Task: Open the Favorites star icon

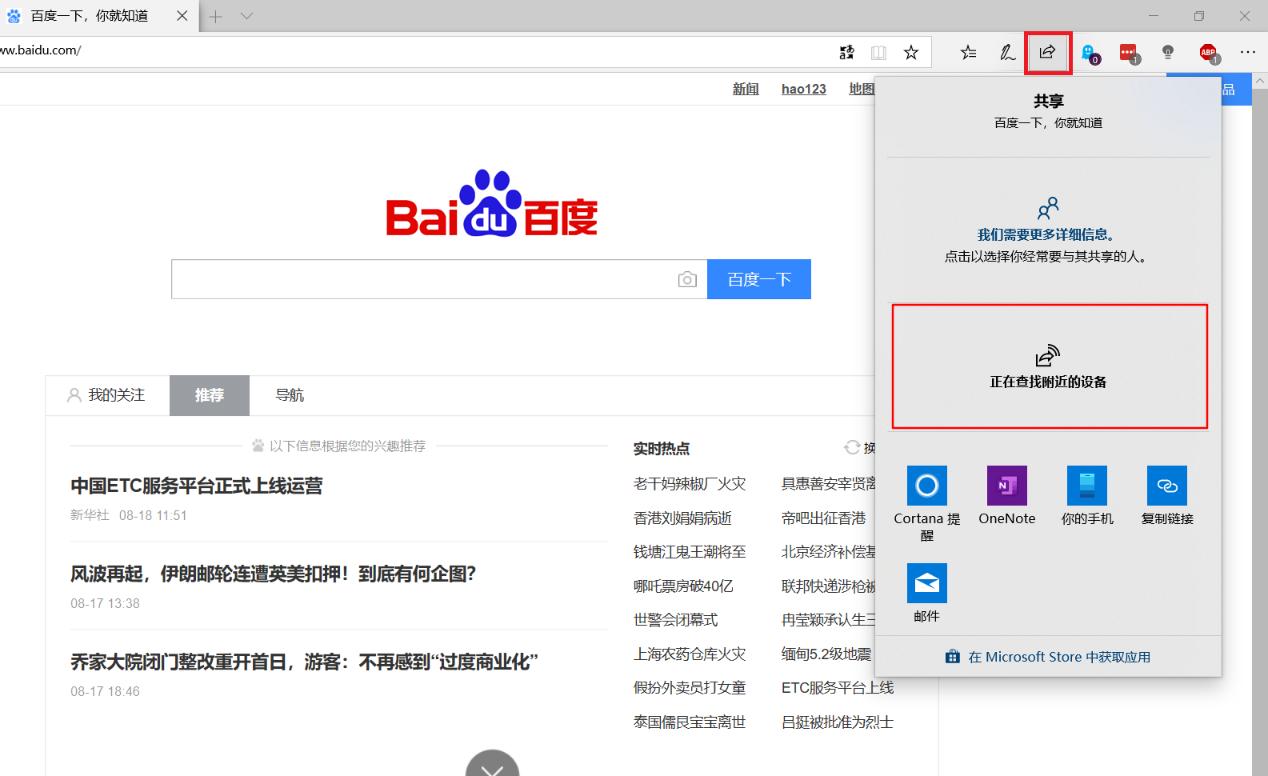Action: pos(911,52)
